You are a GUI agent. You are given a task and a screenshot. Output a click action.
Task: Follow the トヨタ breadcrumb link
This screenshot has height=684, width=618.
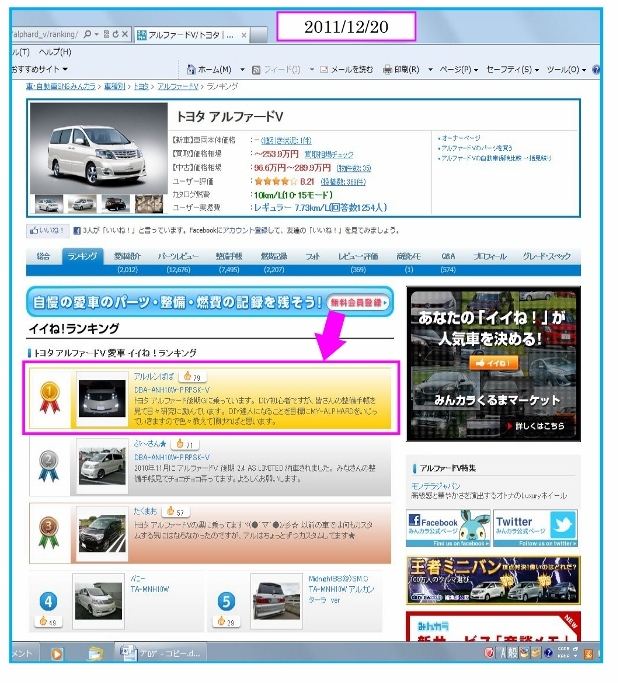point(141,86)
